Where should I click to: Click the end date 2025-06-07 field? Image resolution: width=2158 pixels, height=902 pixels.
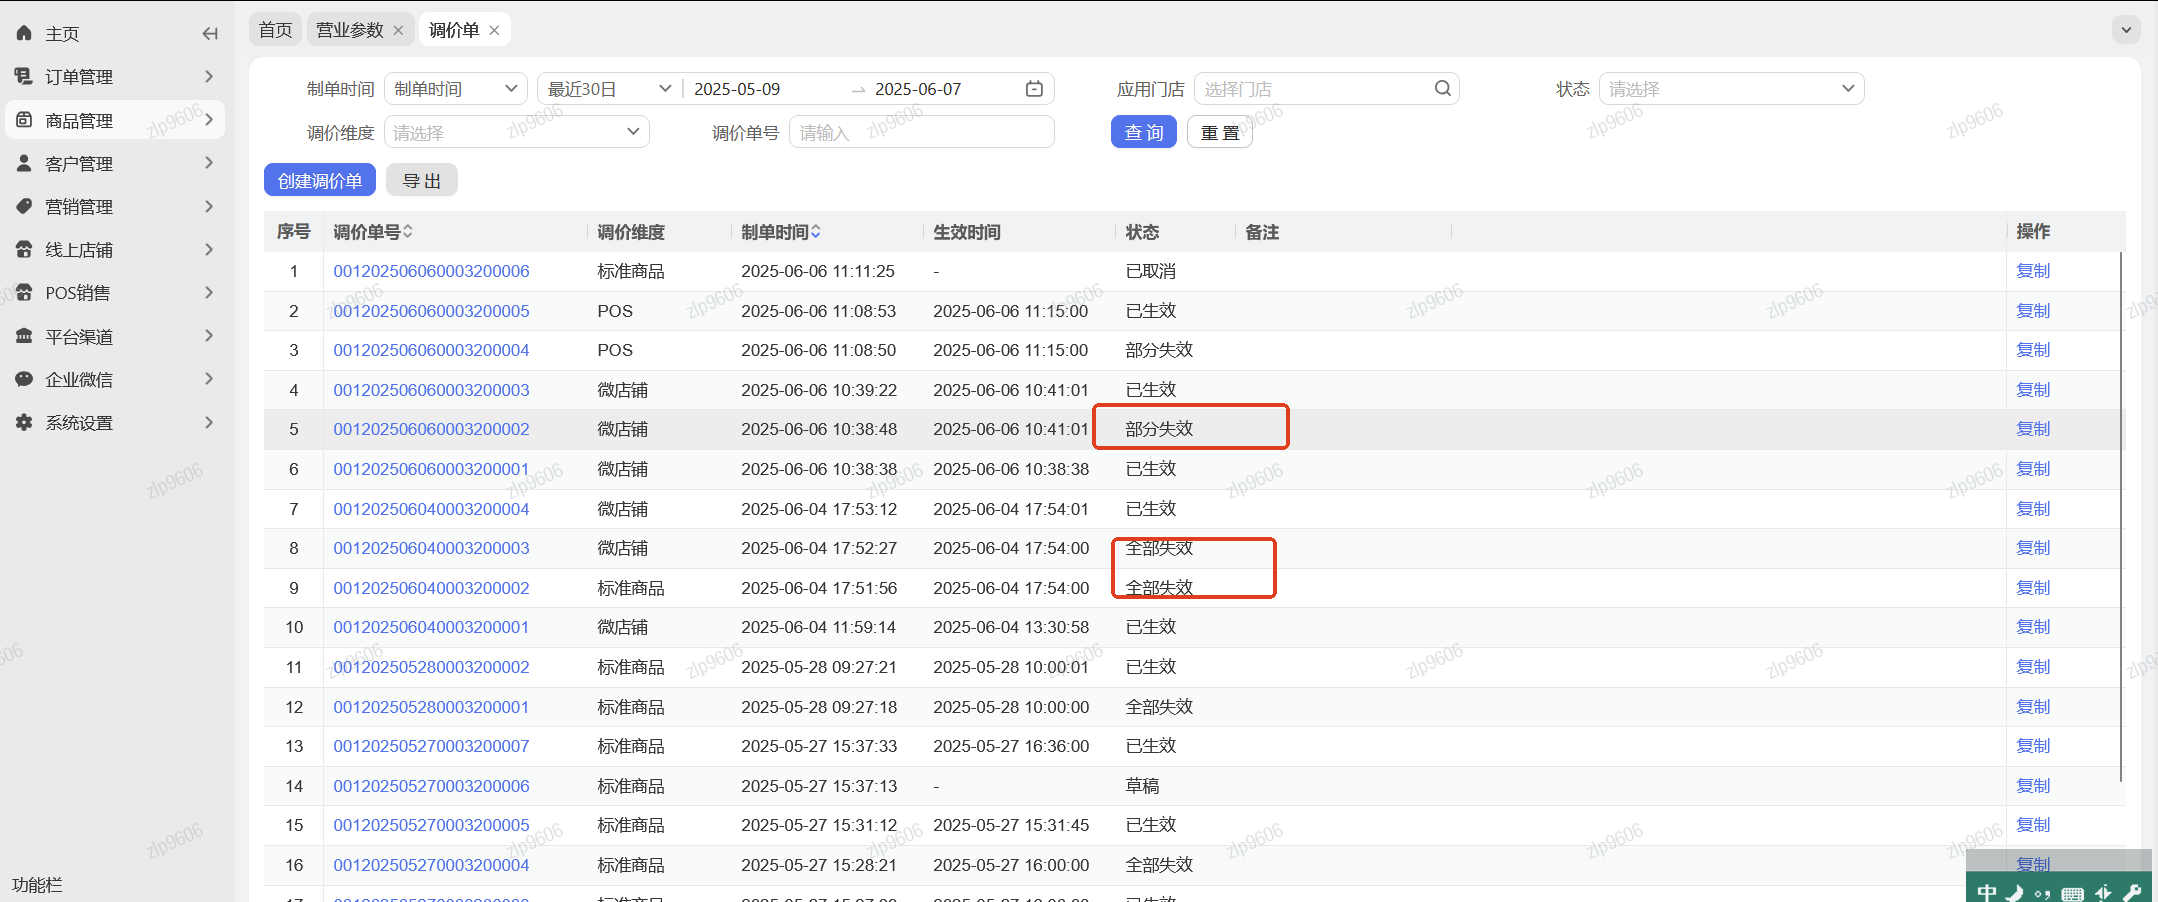pyautogui.click(x=918, y=89)
